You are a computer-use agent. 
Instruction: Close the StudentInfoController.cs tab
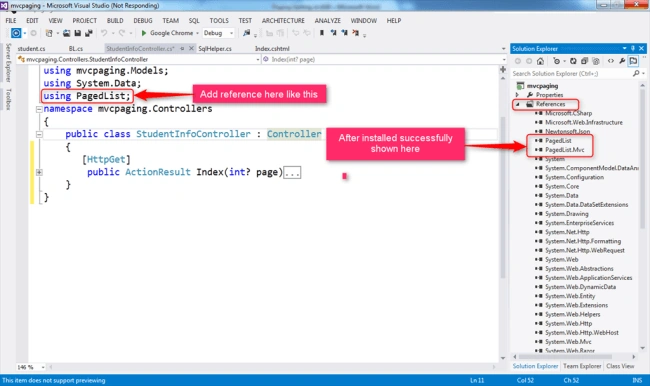[x=191, y=49]
